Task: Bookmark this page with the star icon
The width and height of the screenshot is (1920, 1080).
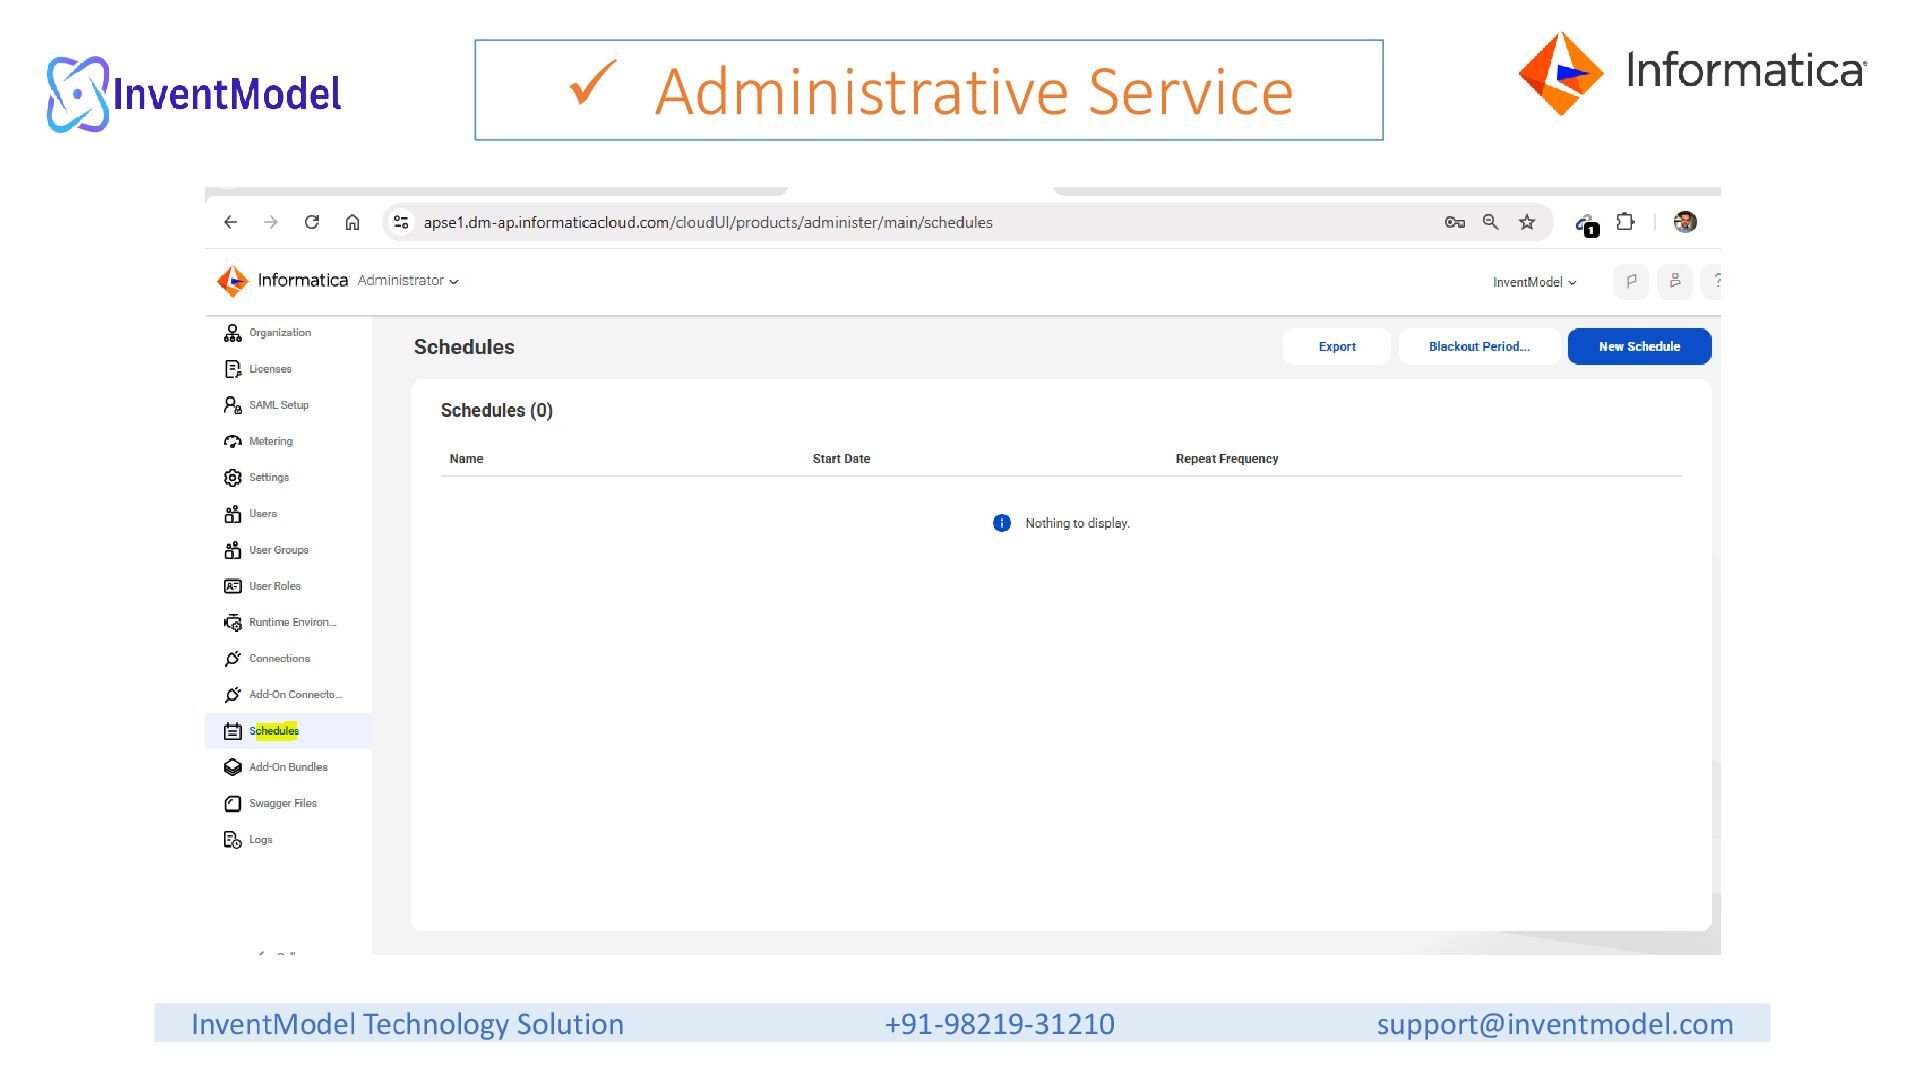Action: pos(1527,222)
